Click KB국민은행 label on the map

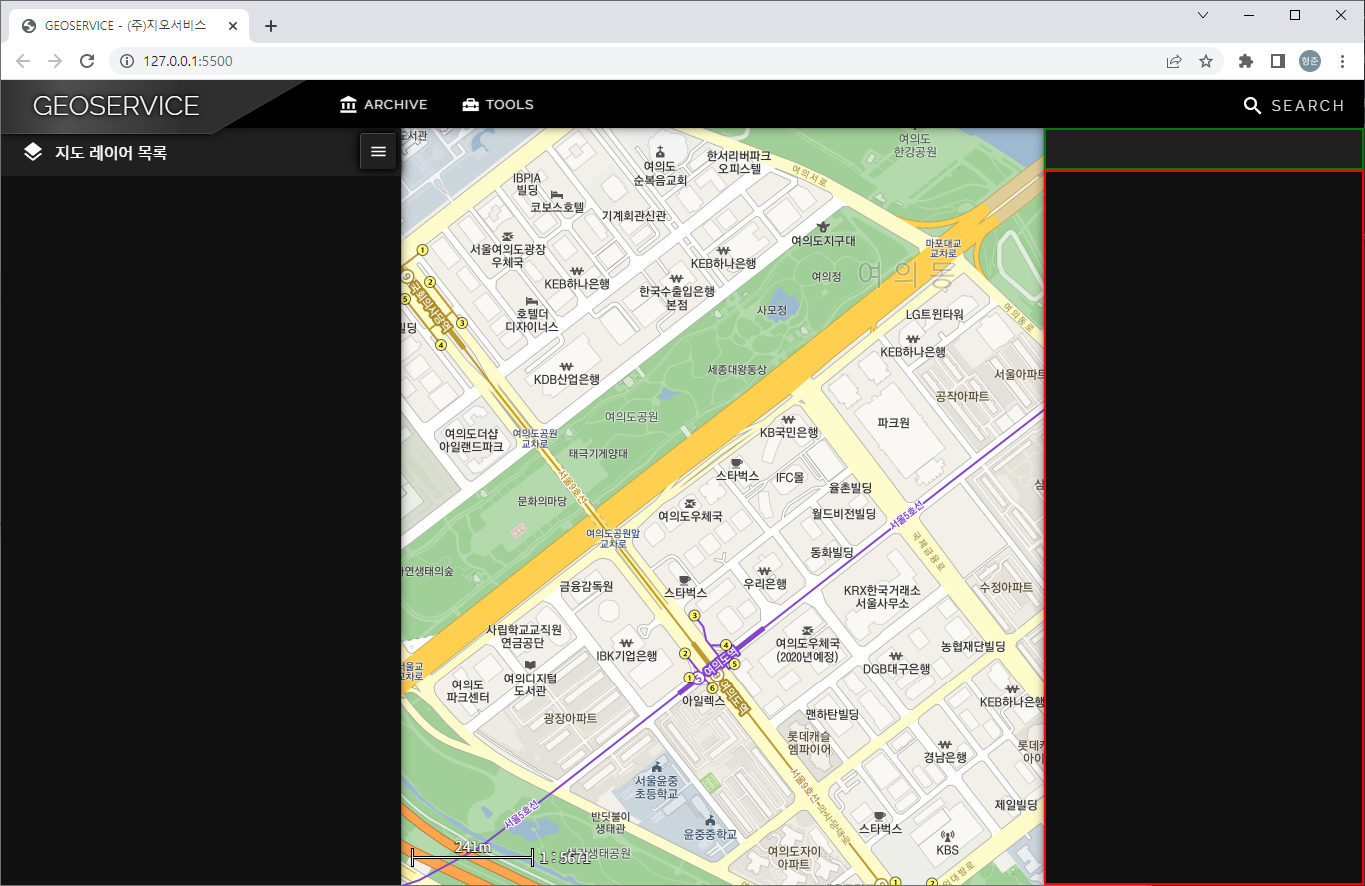point(789,432)
